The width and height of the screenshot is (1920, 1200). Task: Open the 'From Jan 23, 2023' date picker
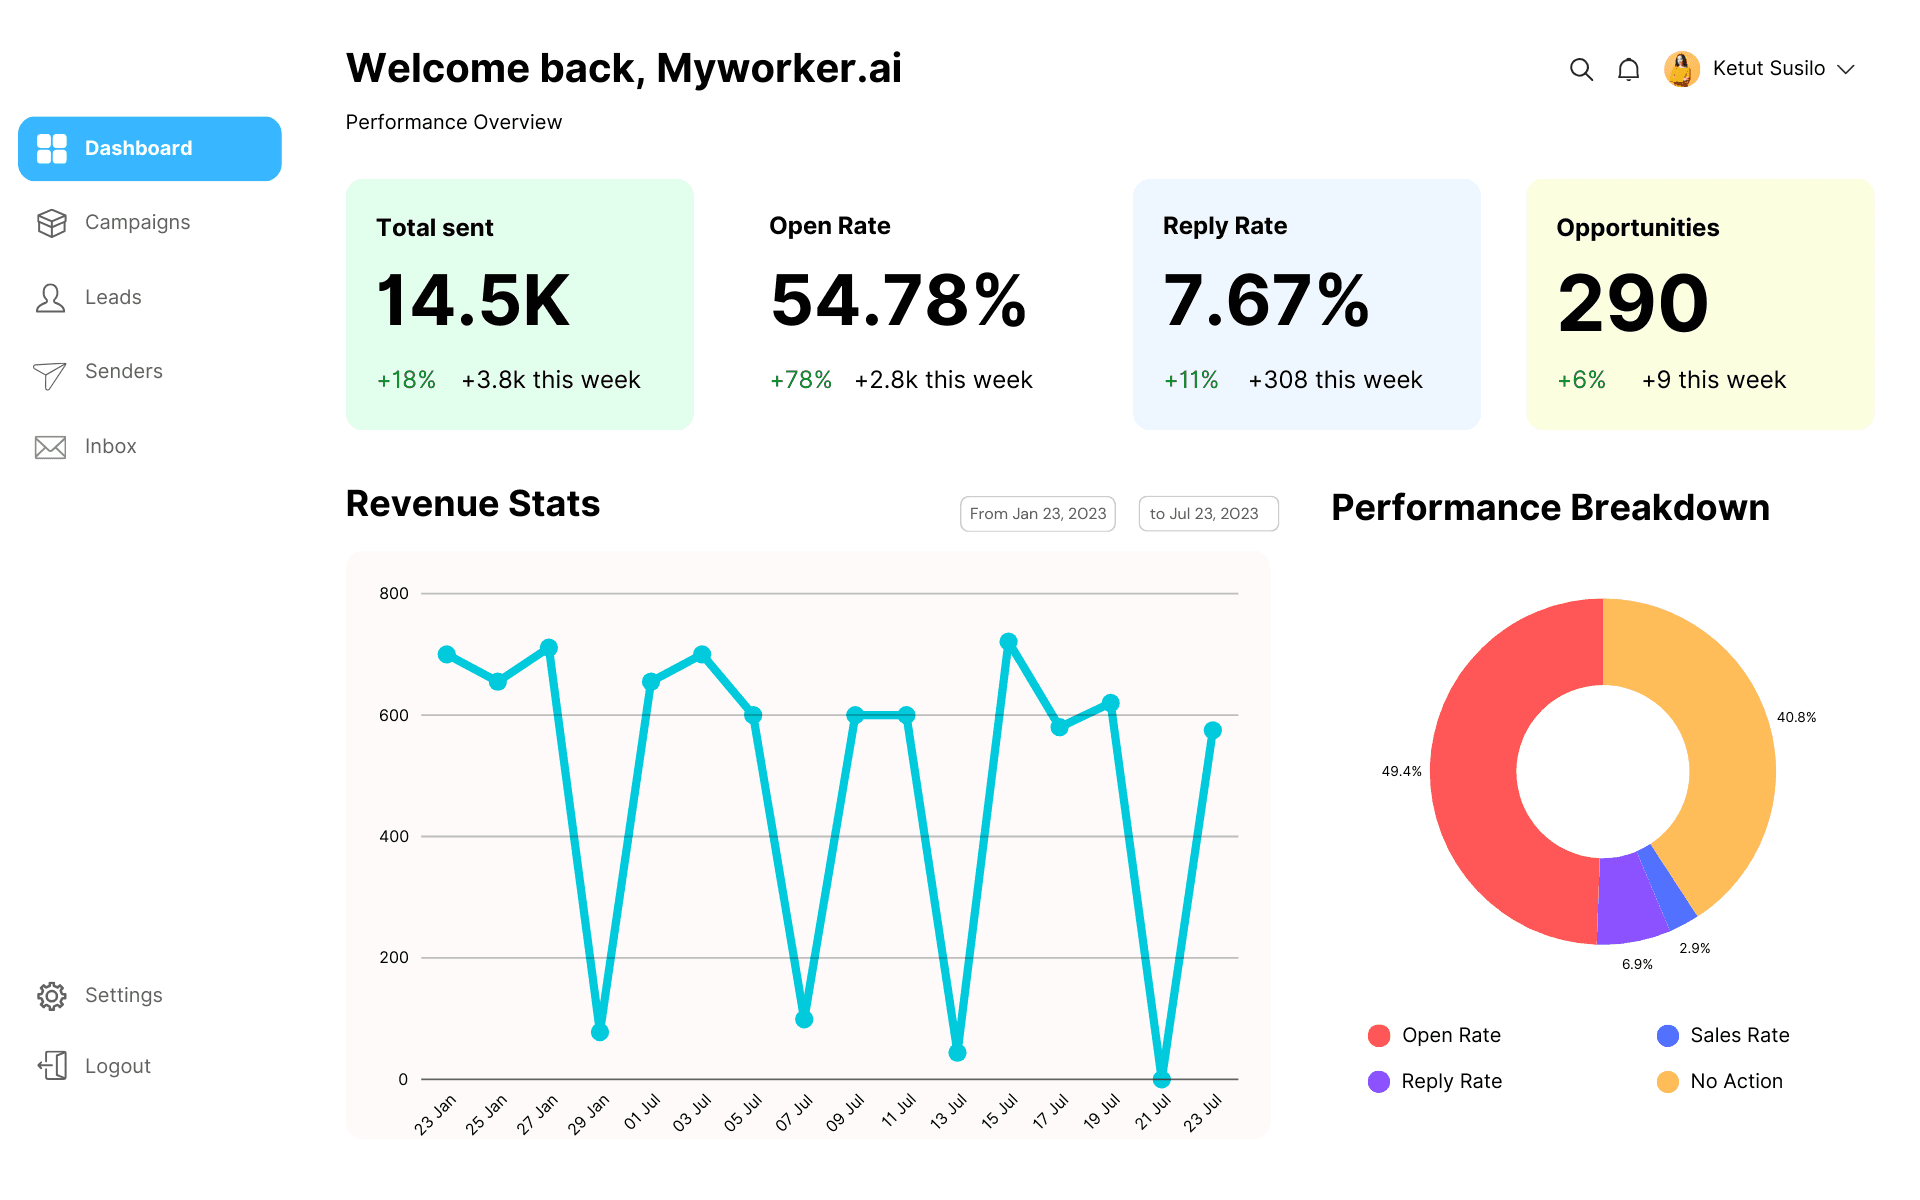pos(1038,514)
